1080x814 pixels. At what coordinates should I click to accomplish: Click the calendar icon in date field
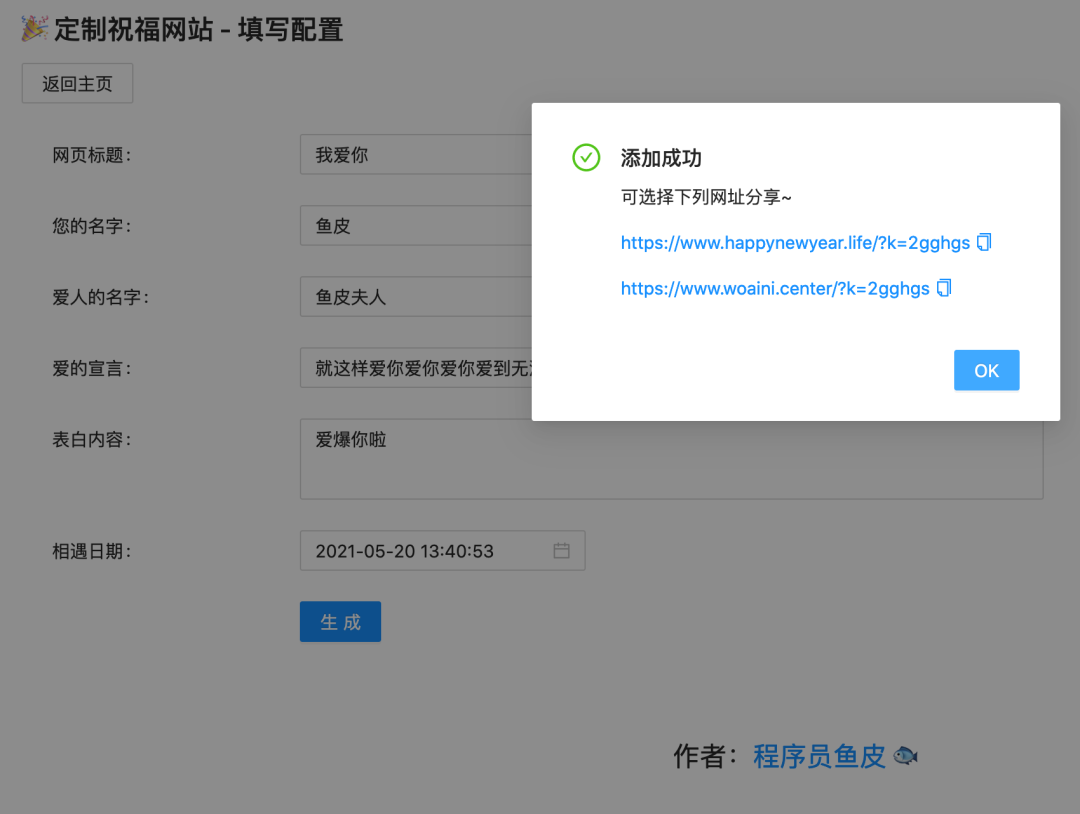pyautogui.click(x=561, y=551)
